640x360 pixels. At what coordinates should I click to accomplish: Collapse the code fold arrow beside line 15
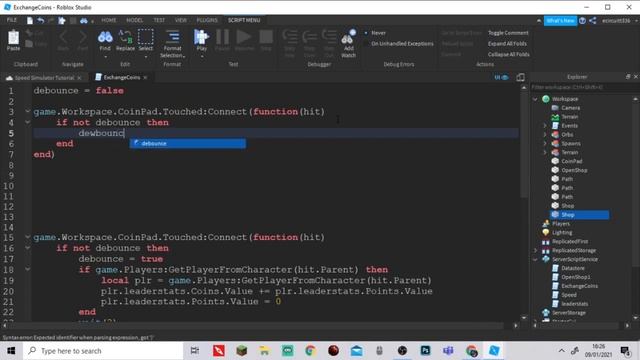pyautogui.click(x=27, y=237)
